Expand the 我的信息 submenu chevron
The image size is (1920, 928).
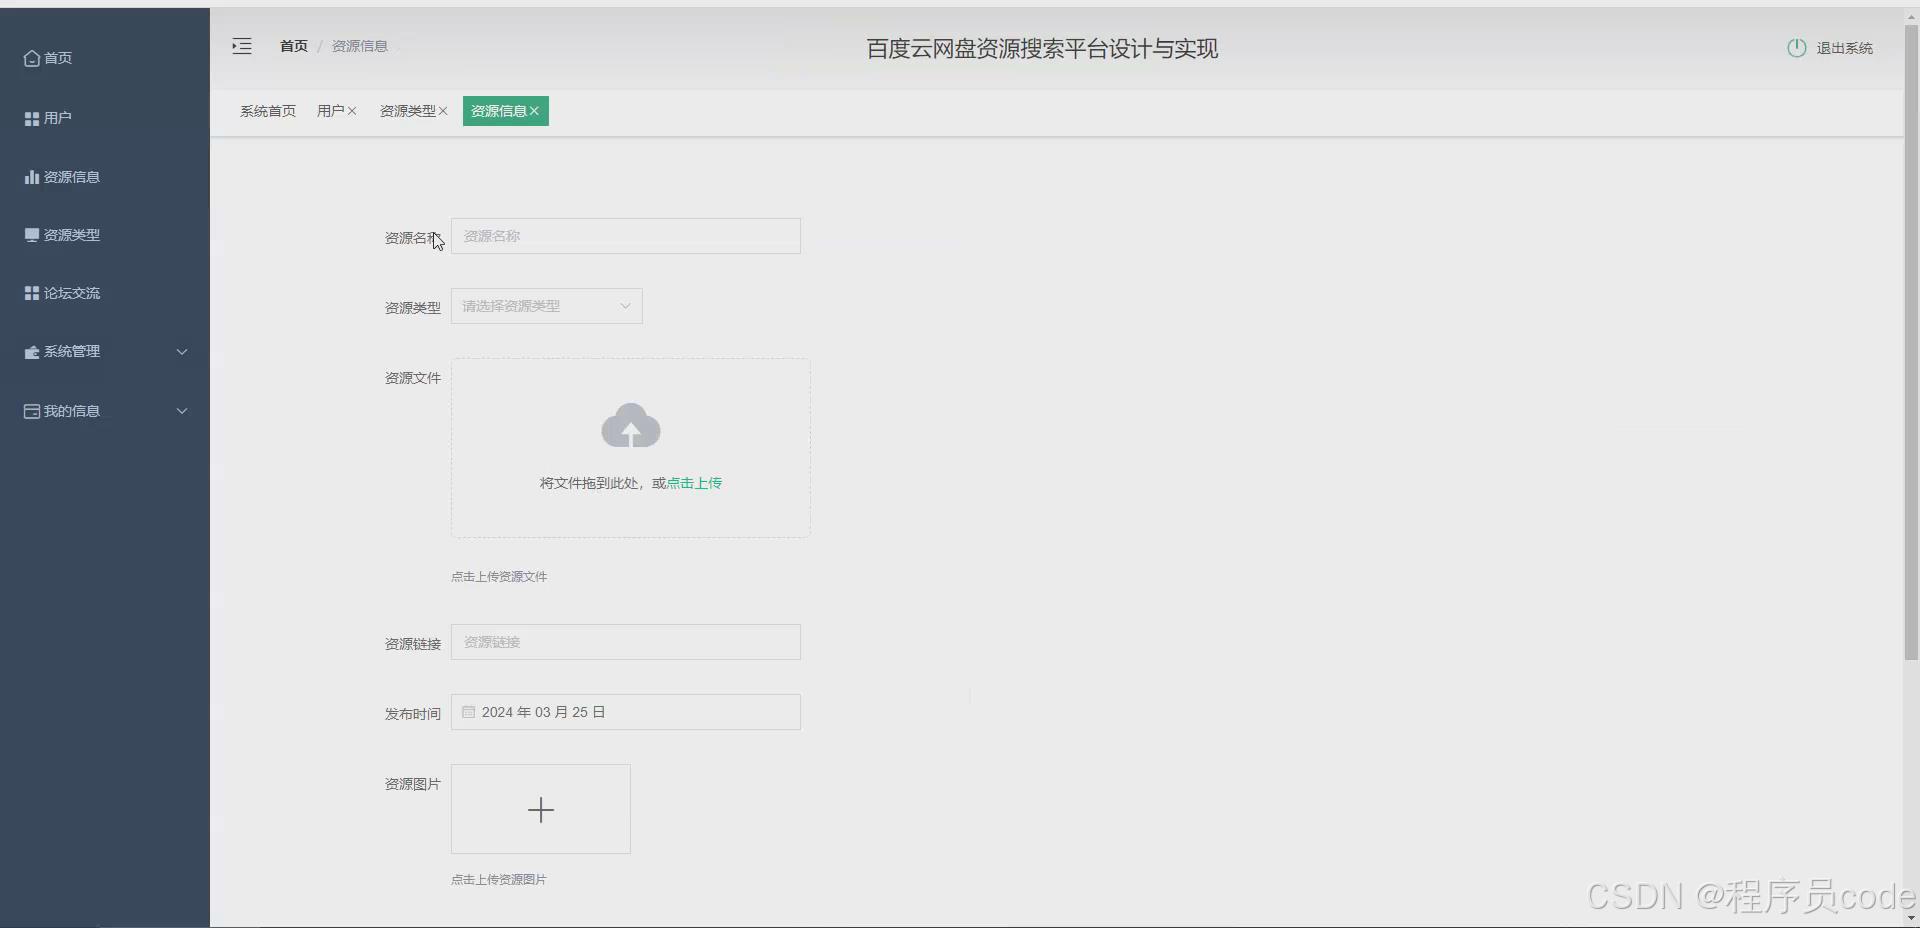click(x=182, y=411)
